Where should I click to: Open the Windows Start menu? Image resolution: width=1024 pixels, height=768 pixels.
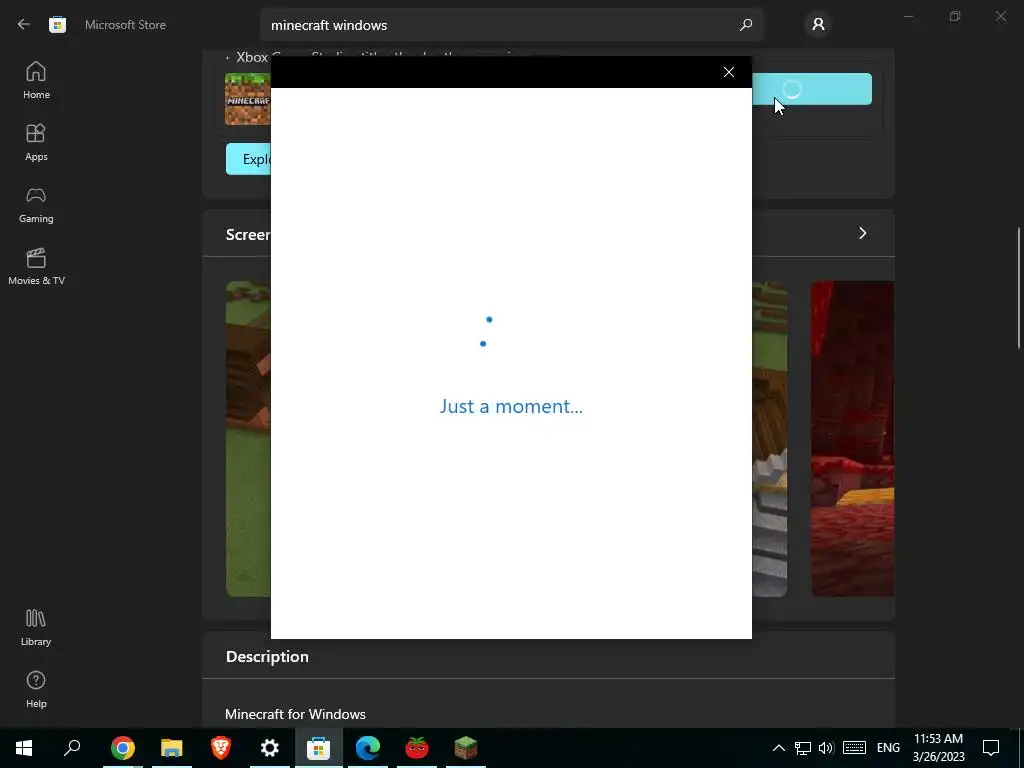[24, 747]
